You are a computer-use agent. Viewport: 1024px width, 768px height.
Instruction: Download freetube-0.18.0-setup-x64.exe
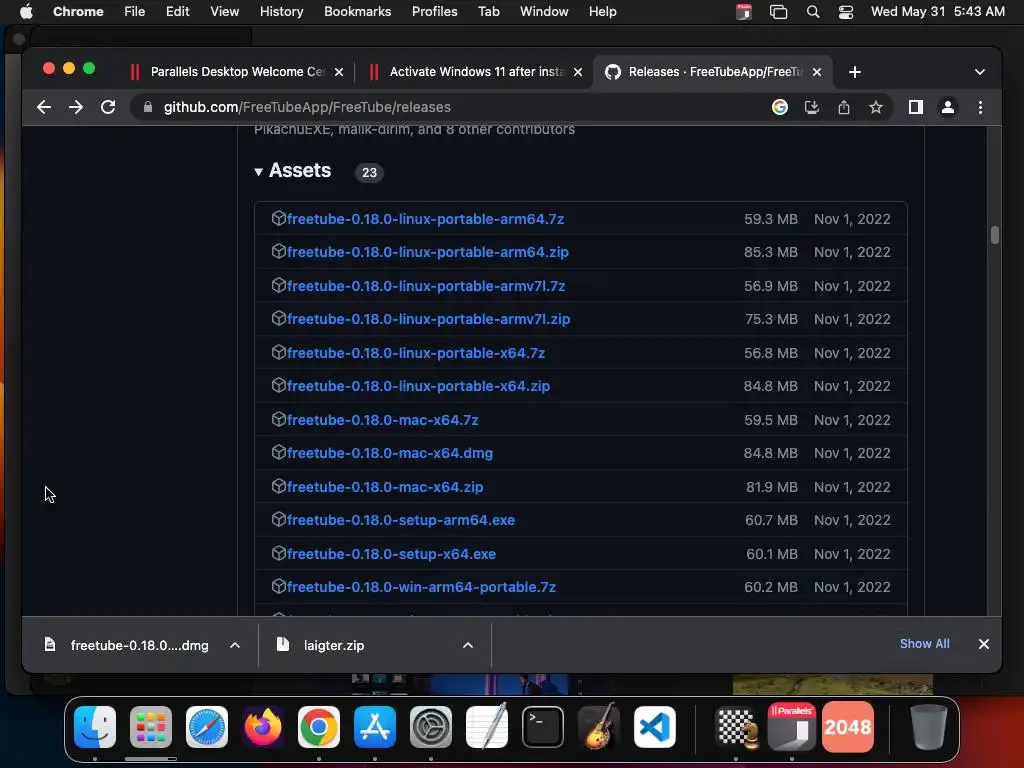click(391, 554)
